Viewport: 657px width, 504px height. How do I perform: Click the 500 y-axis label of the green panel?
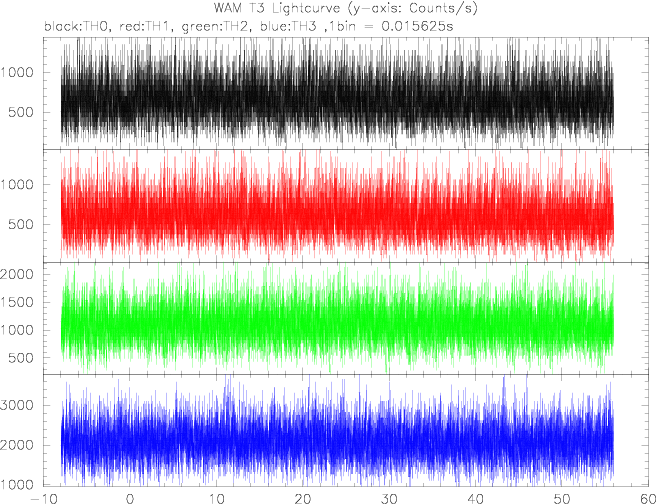(x=21, y=358)
